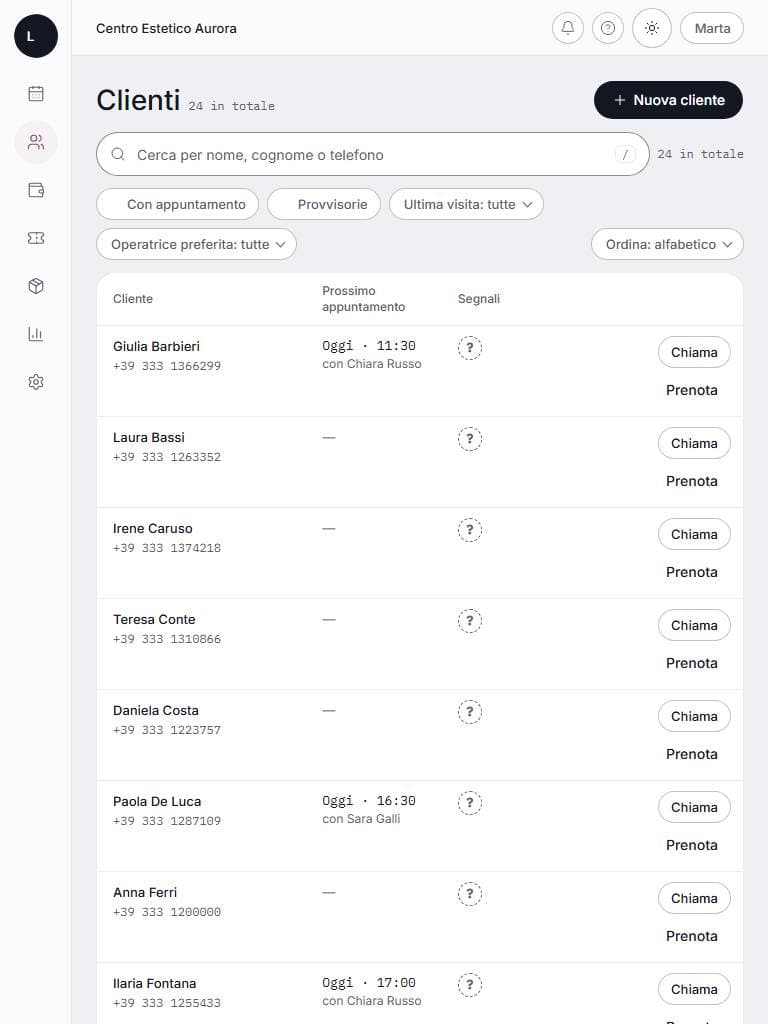Click Prenota for Irene Caruso

pos(692,572)
